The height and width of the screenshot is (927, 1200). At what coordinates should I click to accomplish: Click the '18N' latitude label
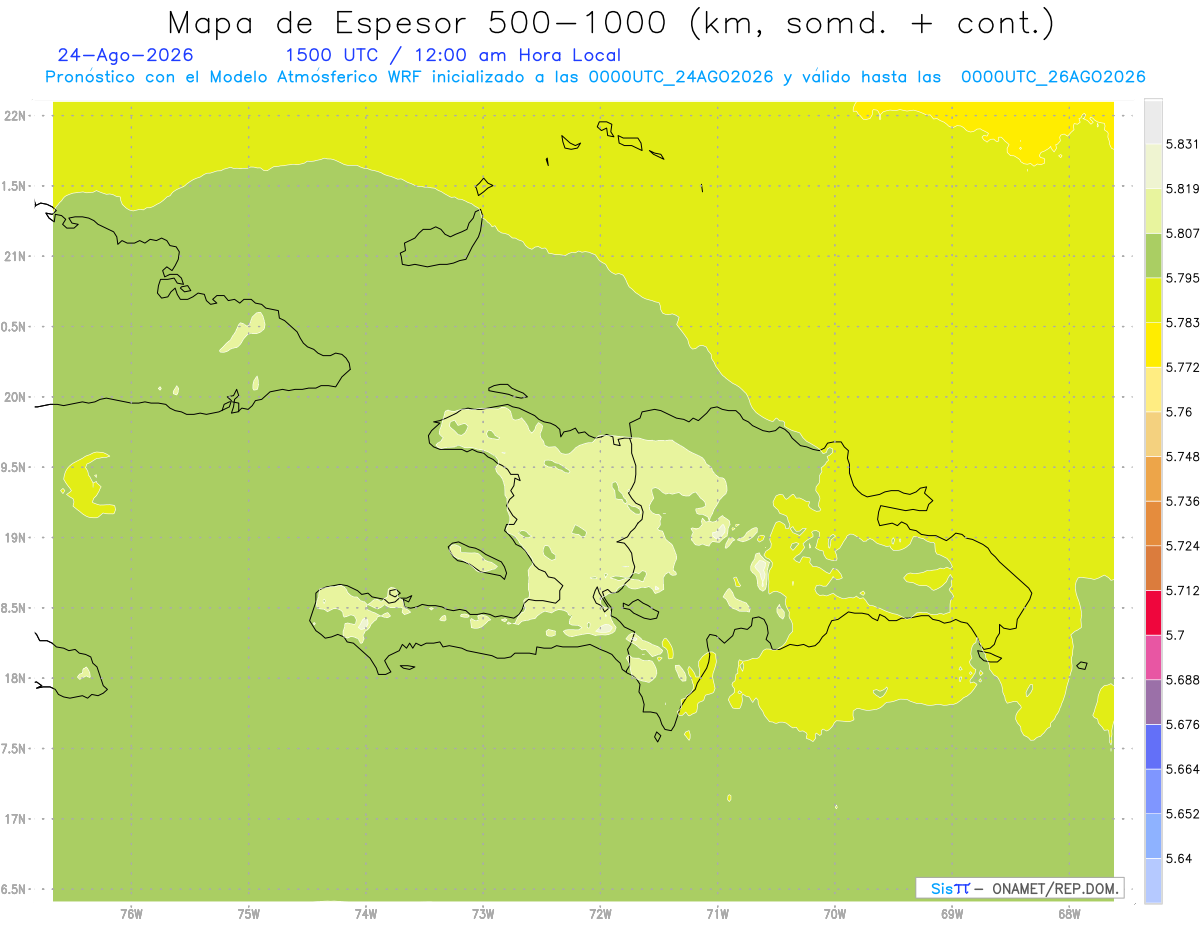click(15, 678)
